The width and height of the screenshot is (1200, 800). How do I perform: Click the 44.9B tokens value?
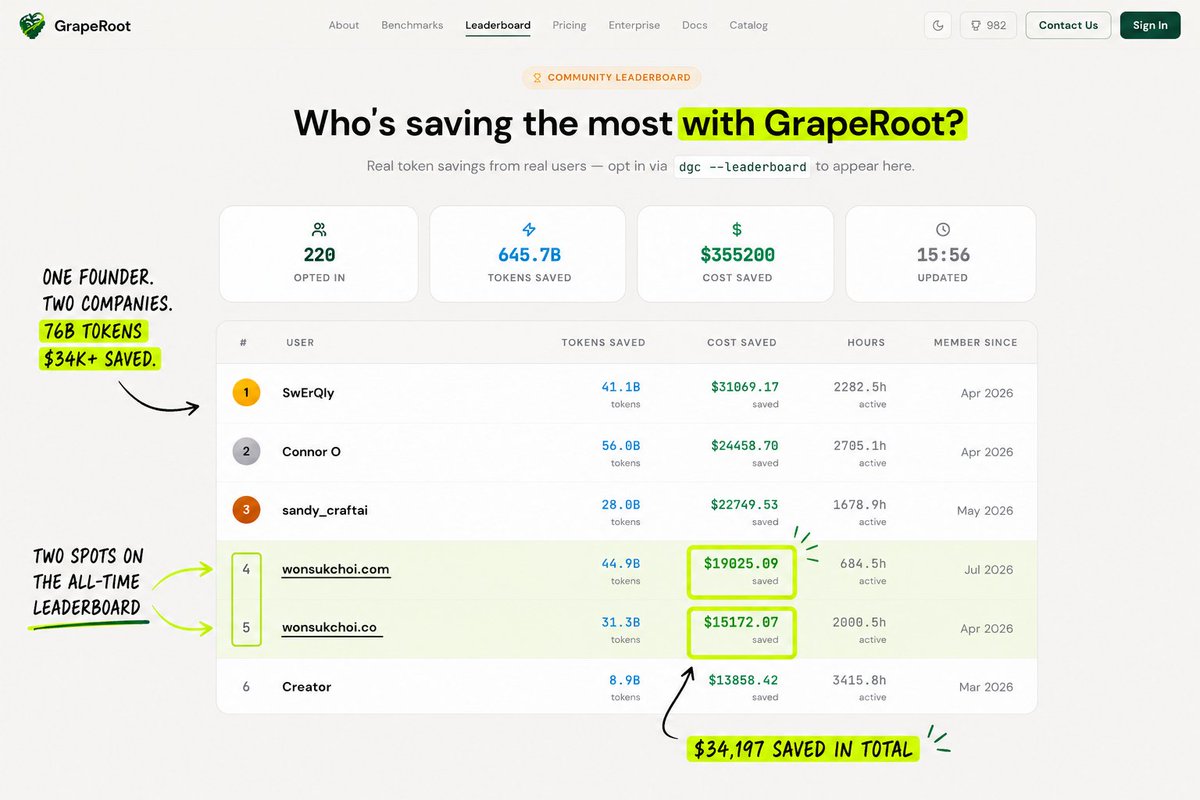pos(621,563)
